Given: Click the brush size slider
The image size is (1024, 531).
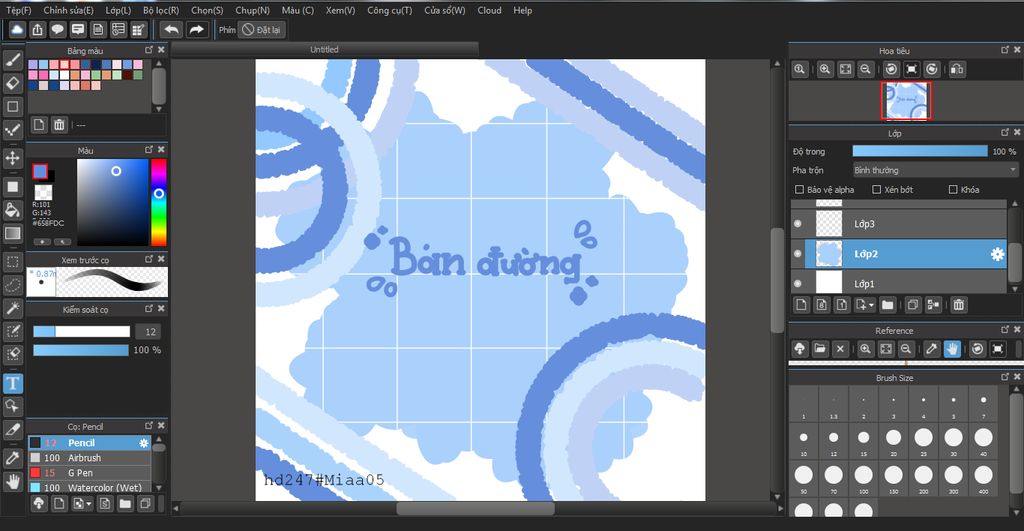Looking at the screenshot, I should [x=82, y=332].
